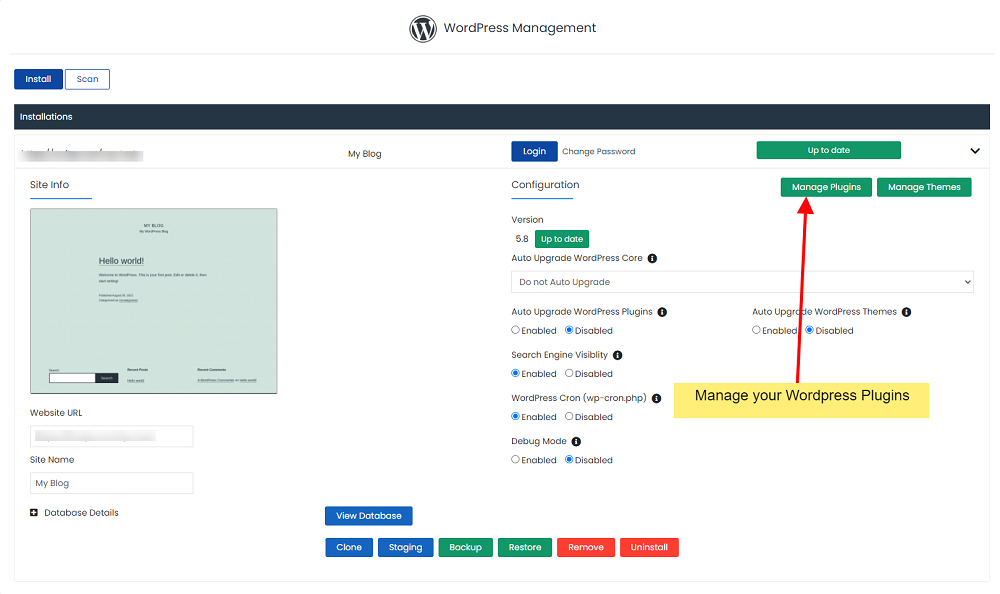This screenshot has width=1000, height=594.
Task: Click the Backup button
Action: pos(466,547)
